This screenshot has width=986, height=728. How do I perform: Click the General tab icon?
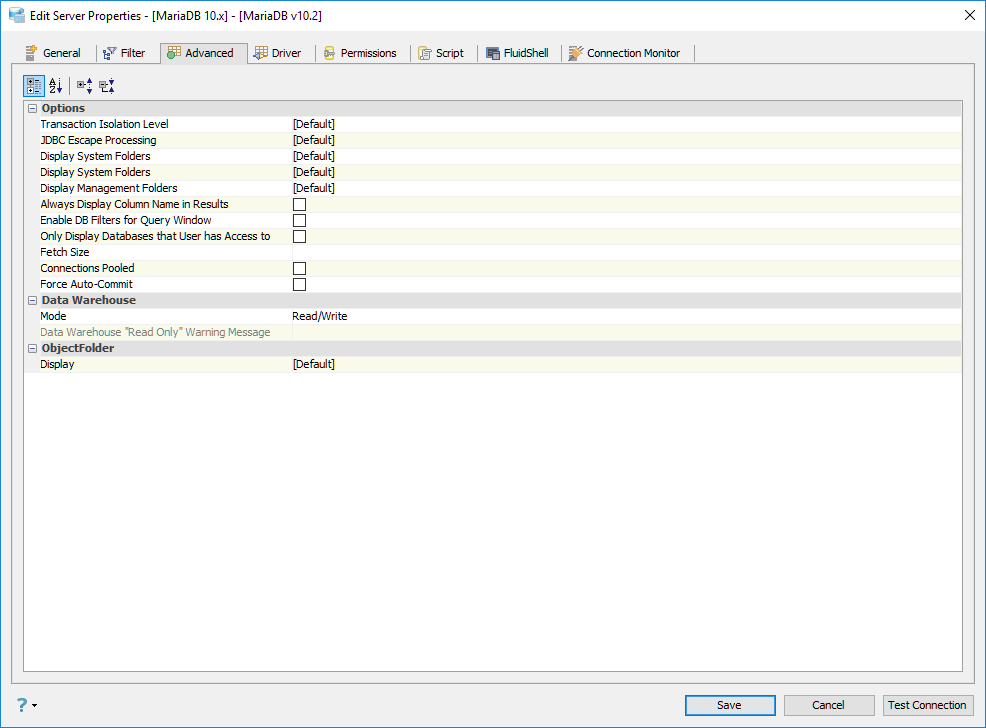[31, 53]
